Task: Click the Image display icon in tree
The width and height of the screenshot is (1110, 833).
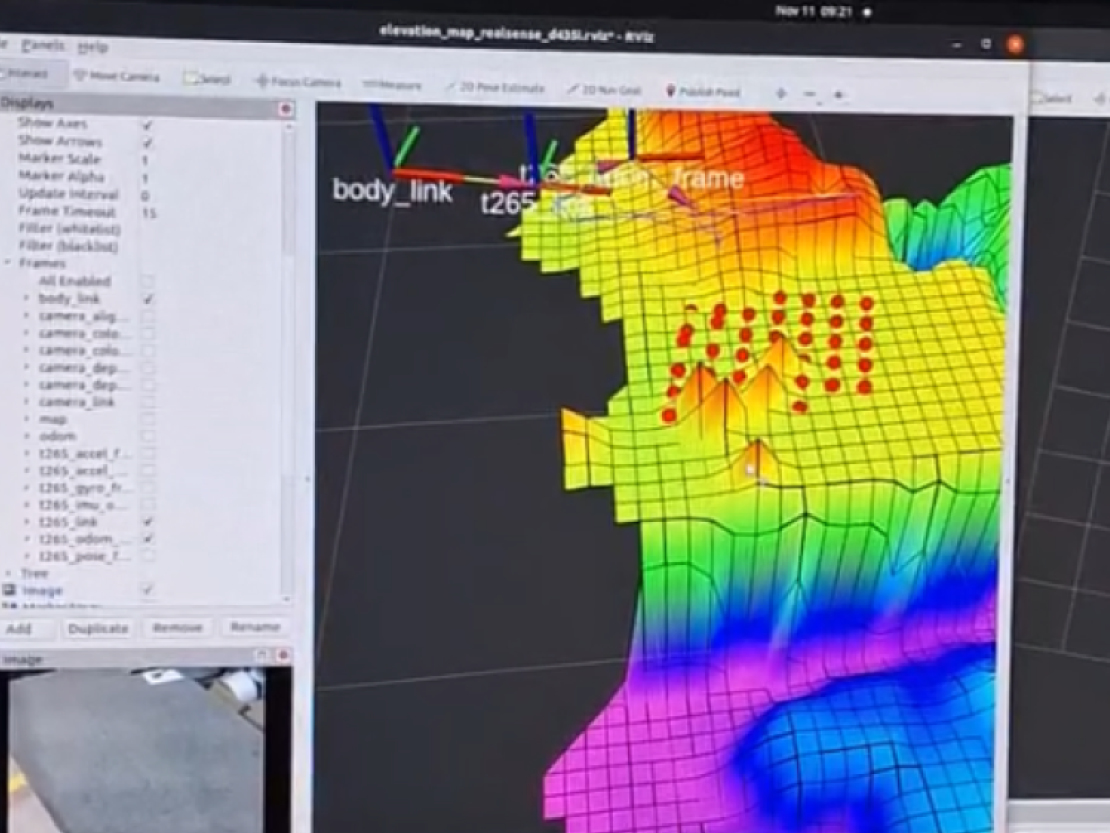Action: pos(9,590)
